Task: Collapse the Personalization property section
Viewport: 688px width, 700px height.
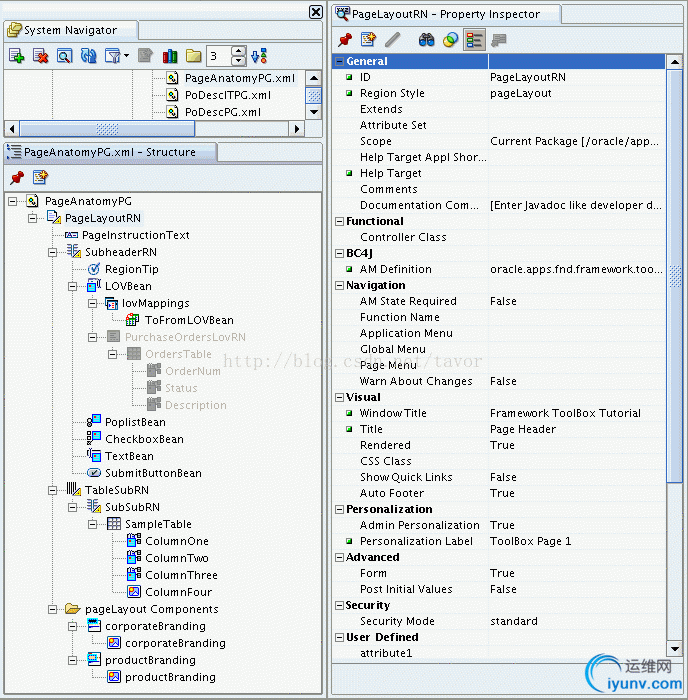Action: click(340, 509)
